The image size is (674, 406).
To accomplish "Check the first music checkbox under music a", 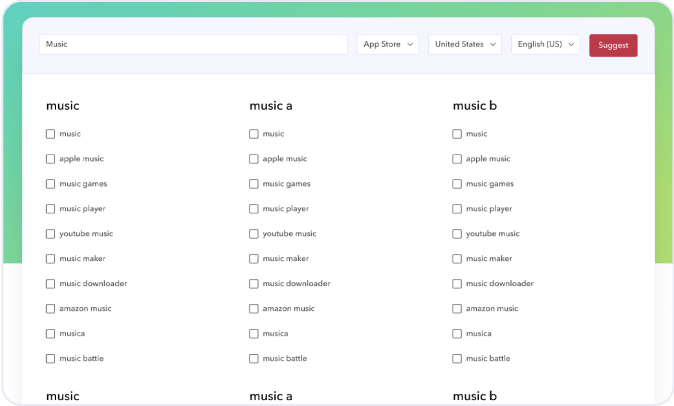I will [254, 134].
